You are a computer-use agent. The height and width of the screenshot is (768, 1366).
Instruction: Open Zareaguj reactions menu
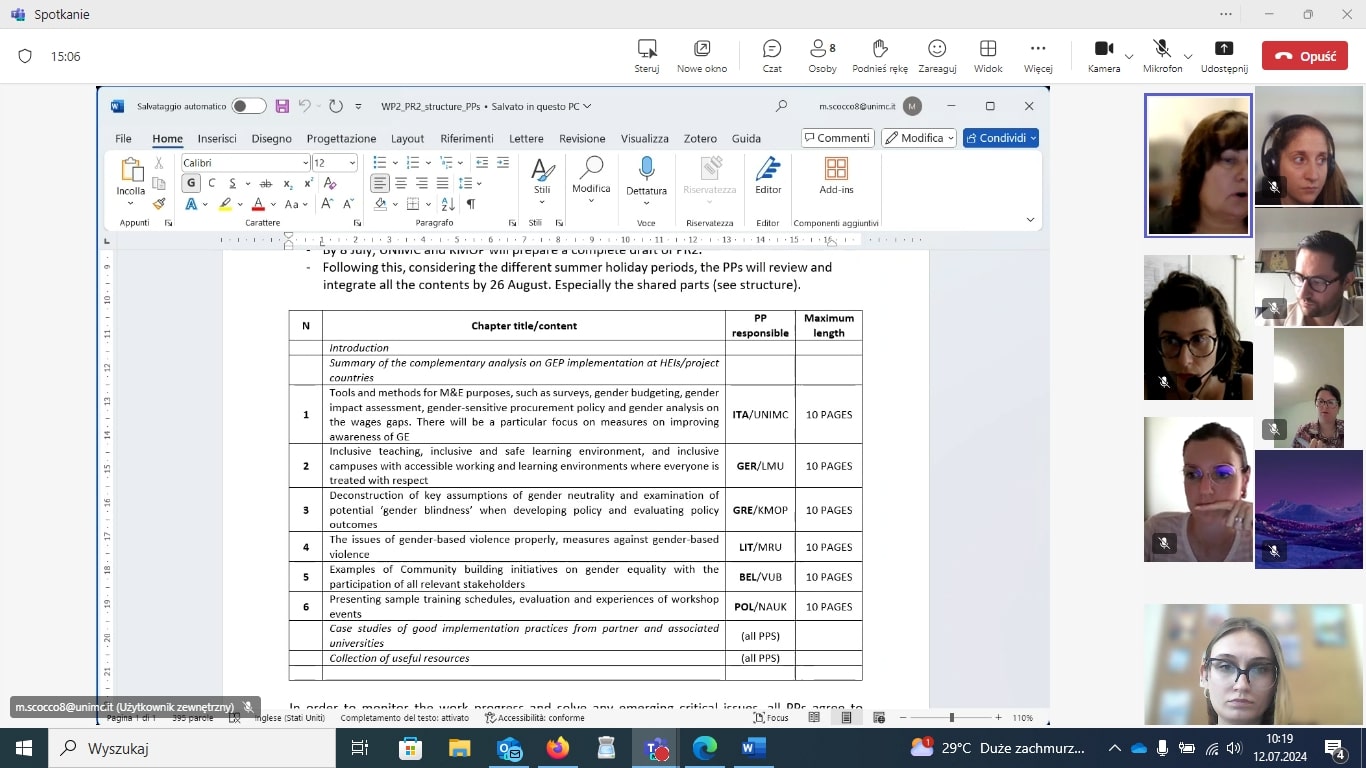click(937, 56)
